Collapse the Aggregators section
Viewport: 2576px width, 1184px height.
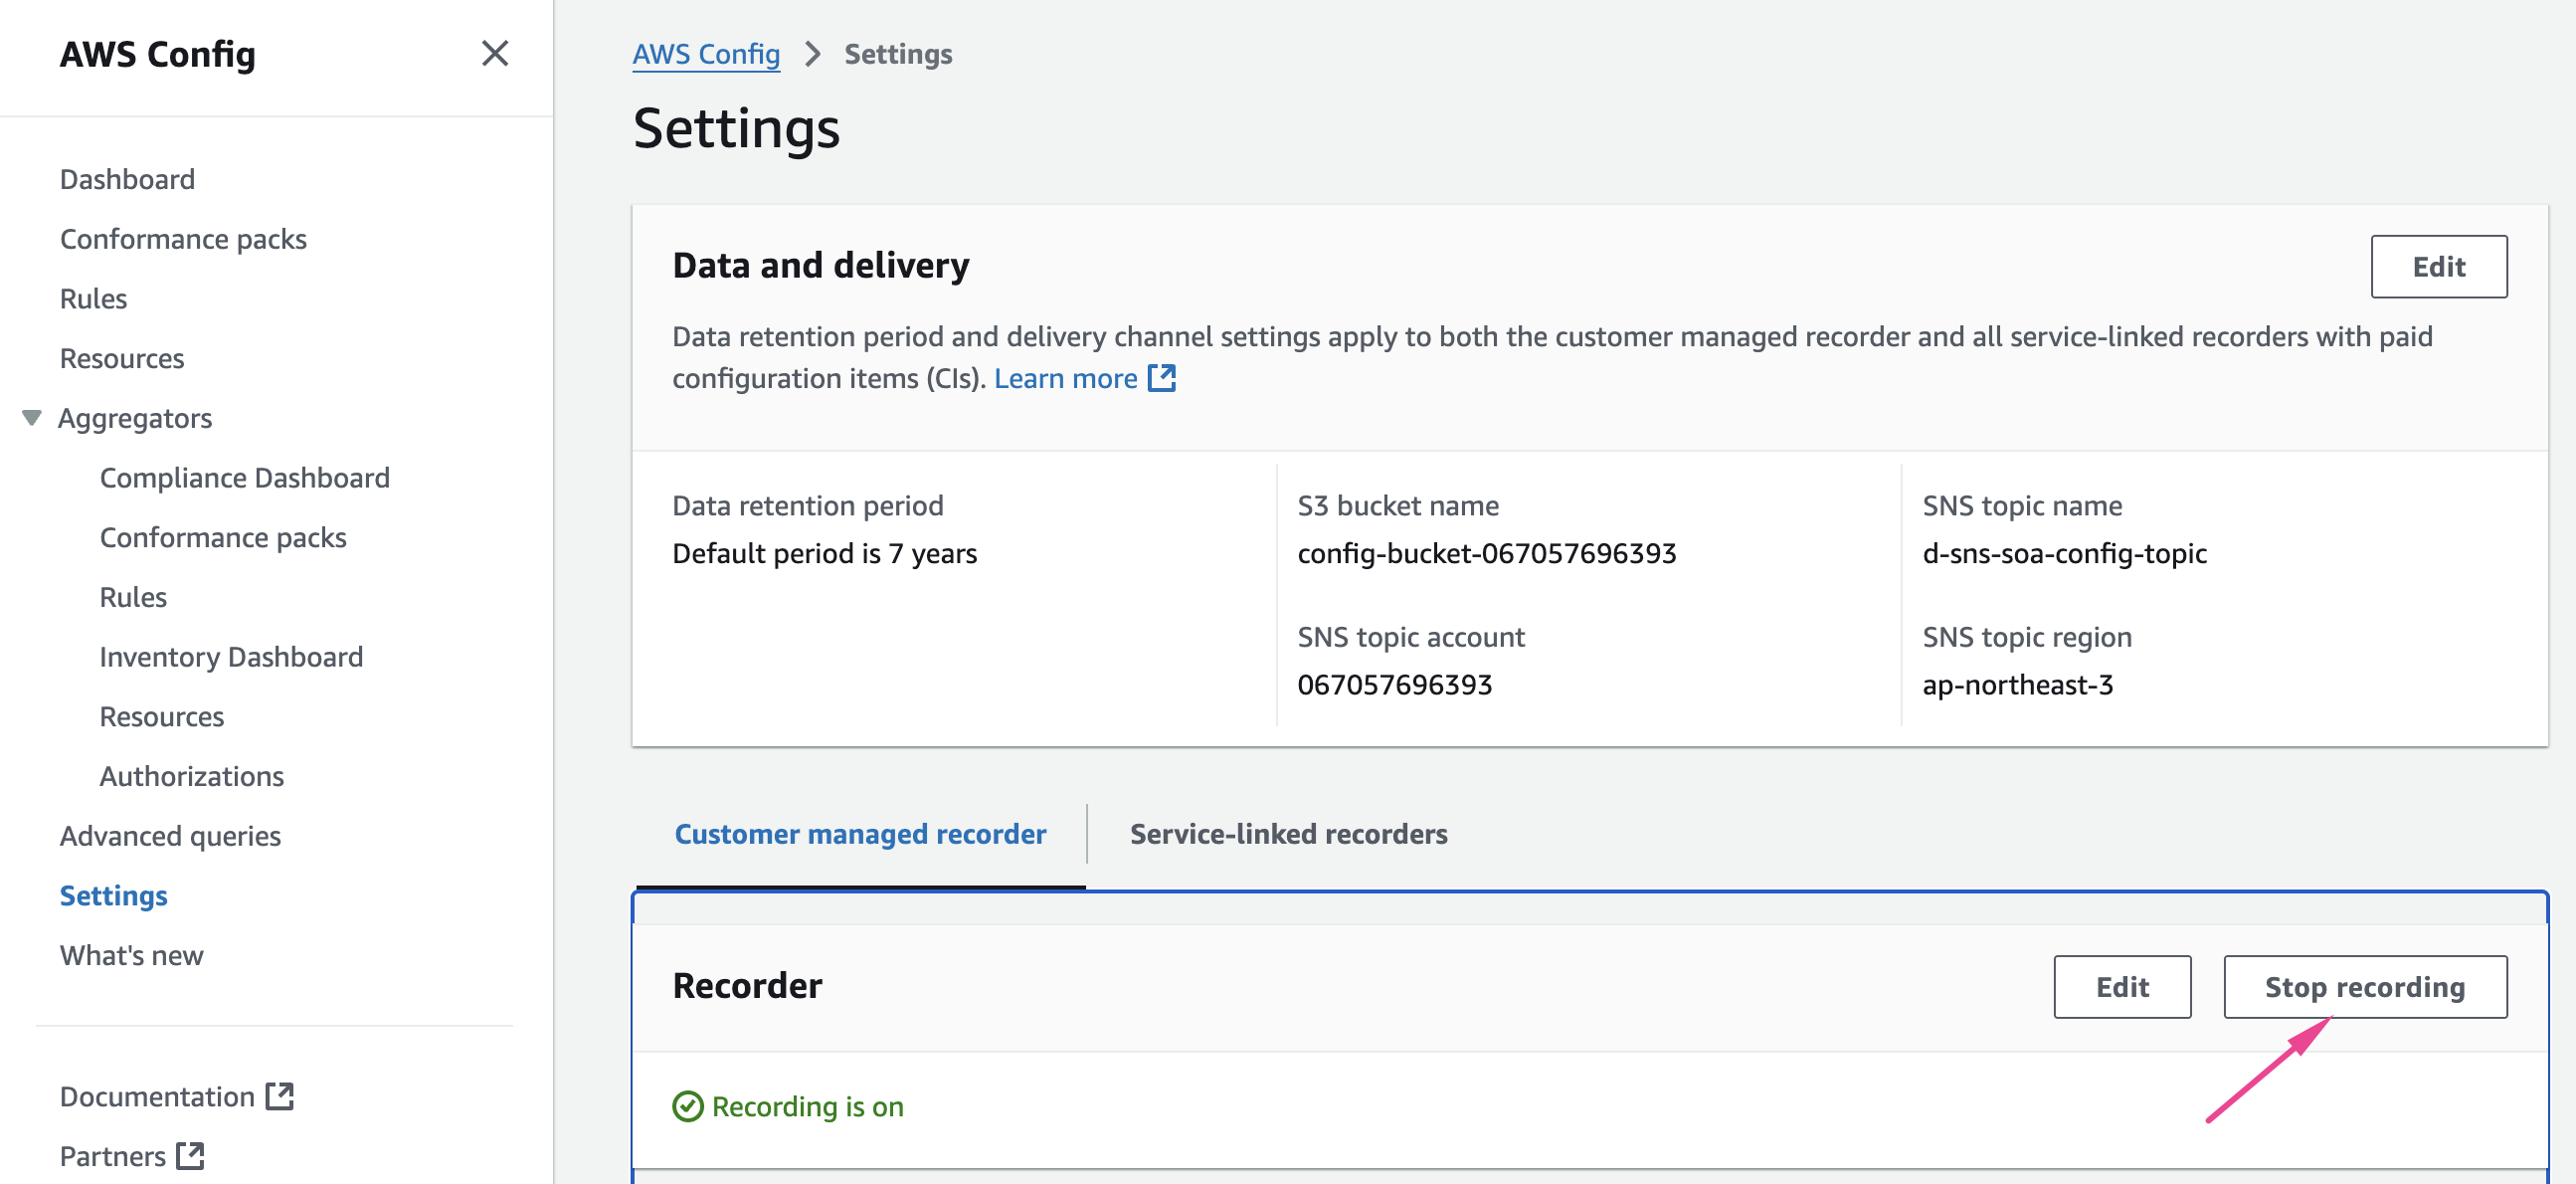(32, 418)
